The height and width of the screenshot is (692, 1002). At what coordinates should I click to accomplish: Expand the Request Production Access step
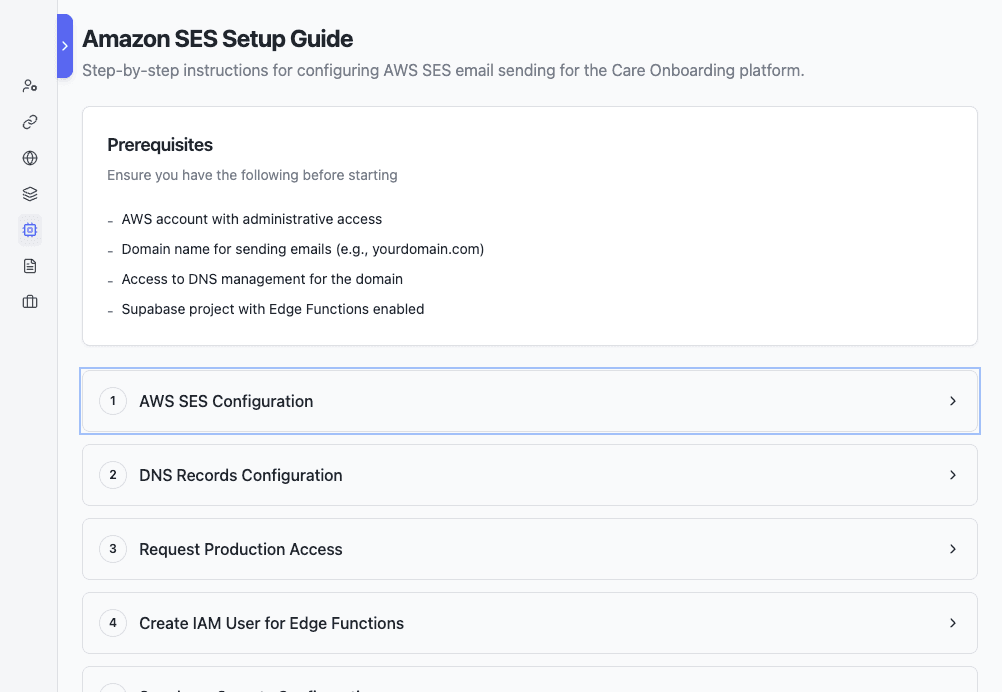[x=530, y=550]
